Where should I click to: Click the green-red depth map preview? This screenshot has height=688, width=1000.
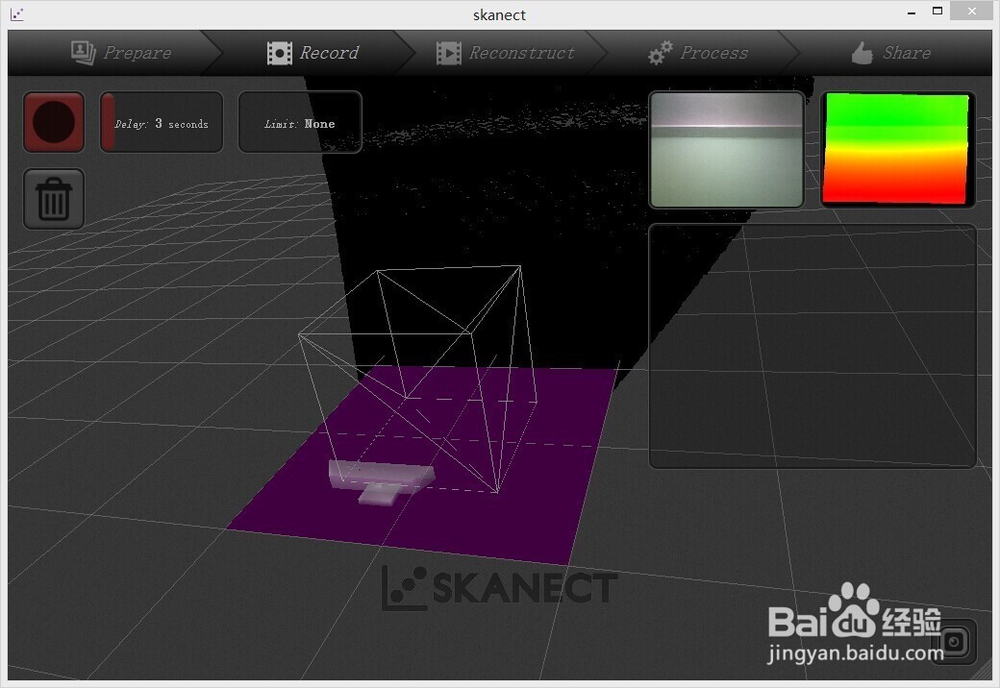tap(897, 150)
